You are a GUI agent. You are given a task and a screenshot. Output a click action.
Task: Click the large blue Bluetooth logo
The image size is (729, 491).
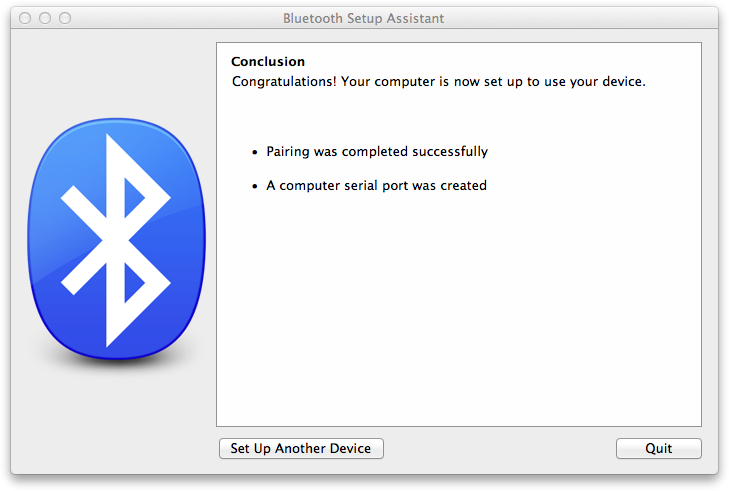pyautogui.click(x=116, y=239)
